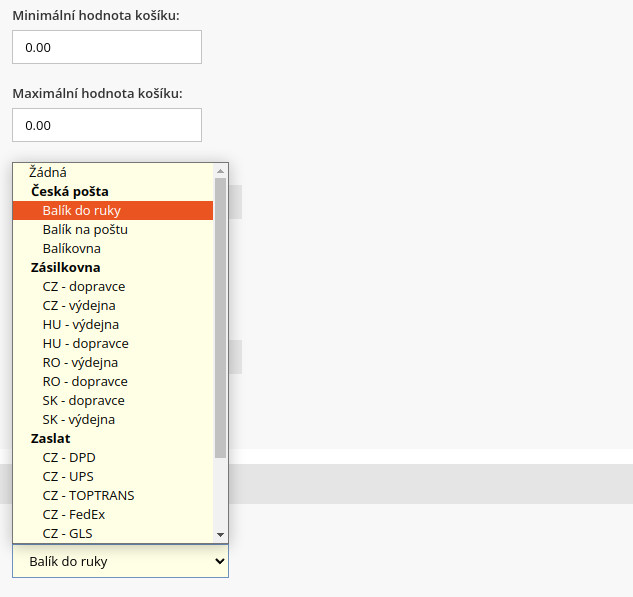Select Balík na poštu option

(x=85, y=229)
